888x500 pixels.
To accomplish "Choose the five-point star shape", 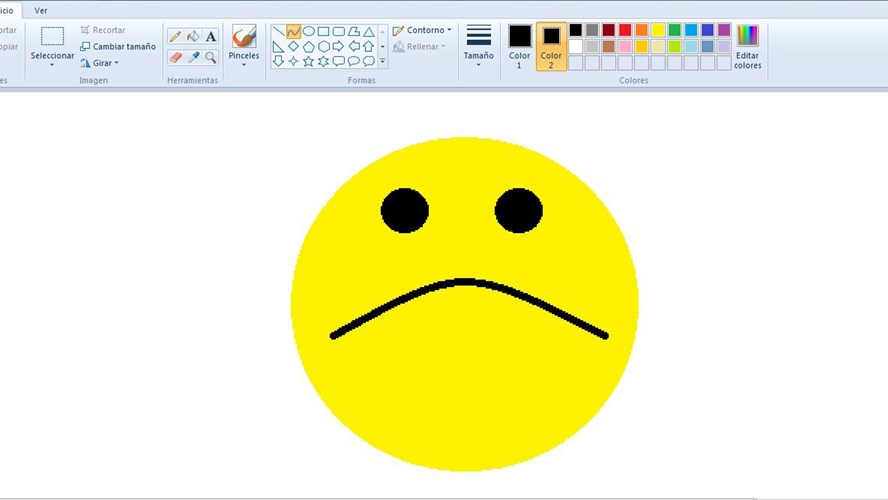I will click(x=308, y=61).
